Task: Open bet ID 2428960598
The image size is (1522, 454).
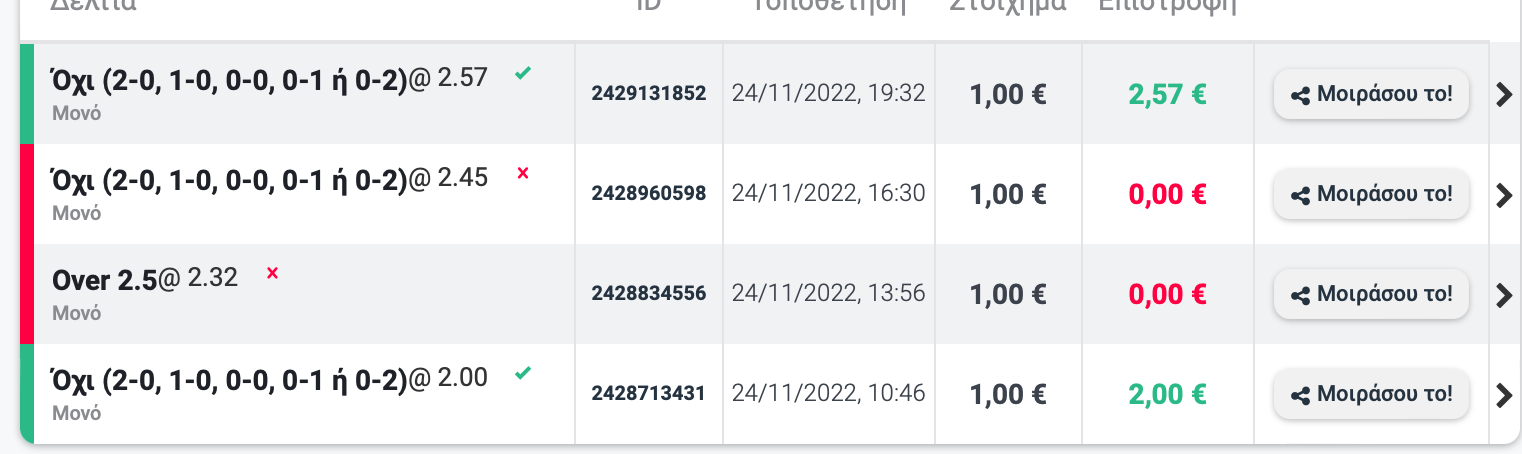Action: click(649, 194)
